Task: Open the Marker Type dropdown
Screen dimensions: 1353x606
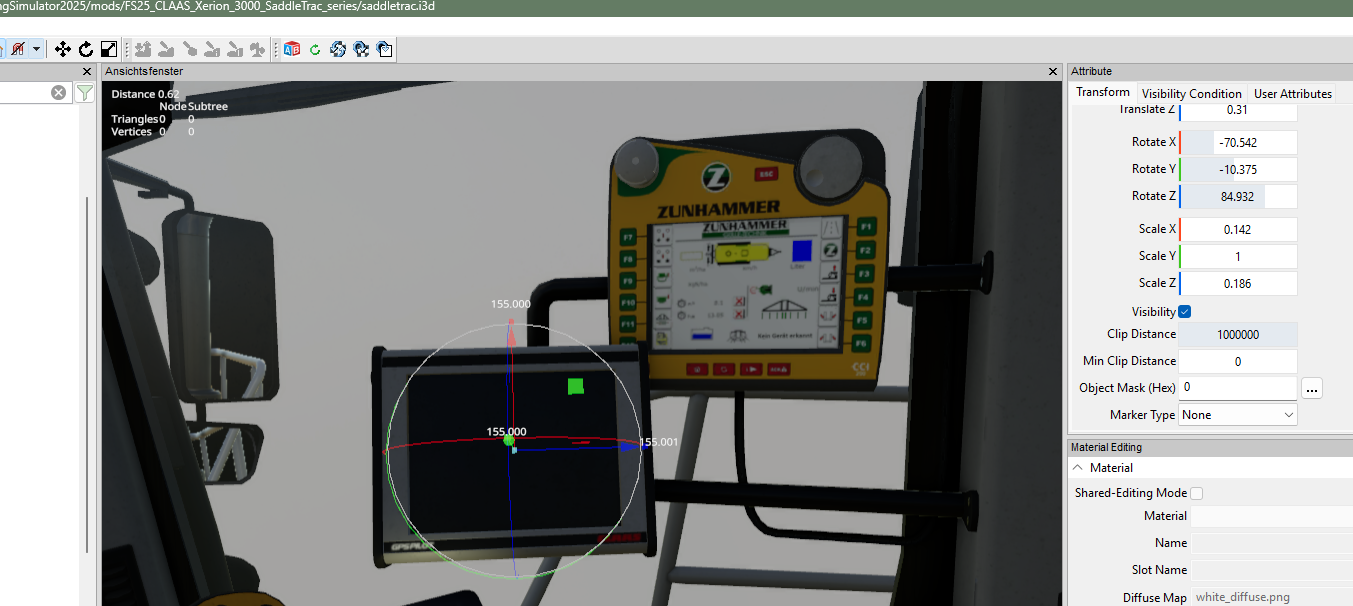Action: pyautogui.click(x=1238, y=415)
